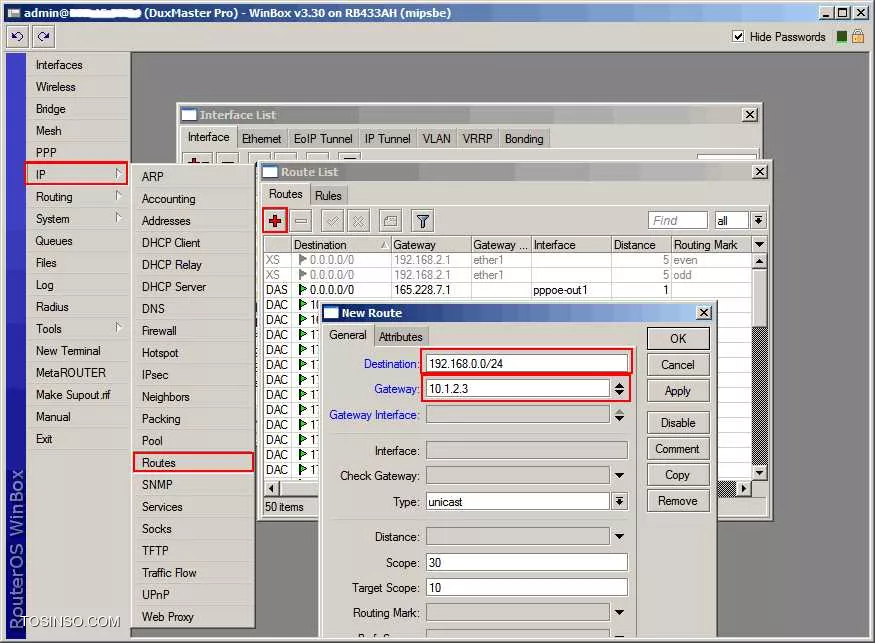This screenshot has width=875, height=643.
Task: Open the System submenu in sidebar
Action: (76, 218)
